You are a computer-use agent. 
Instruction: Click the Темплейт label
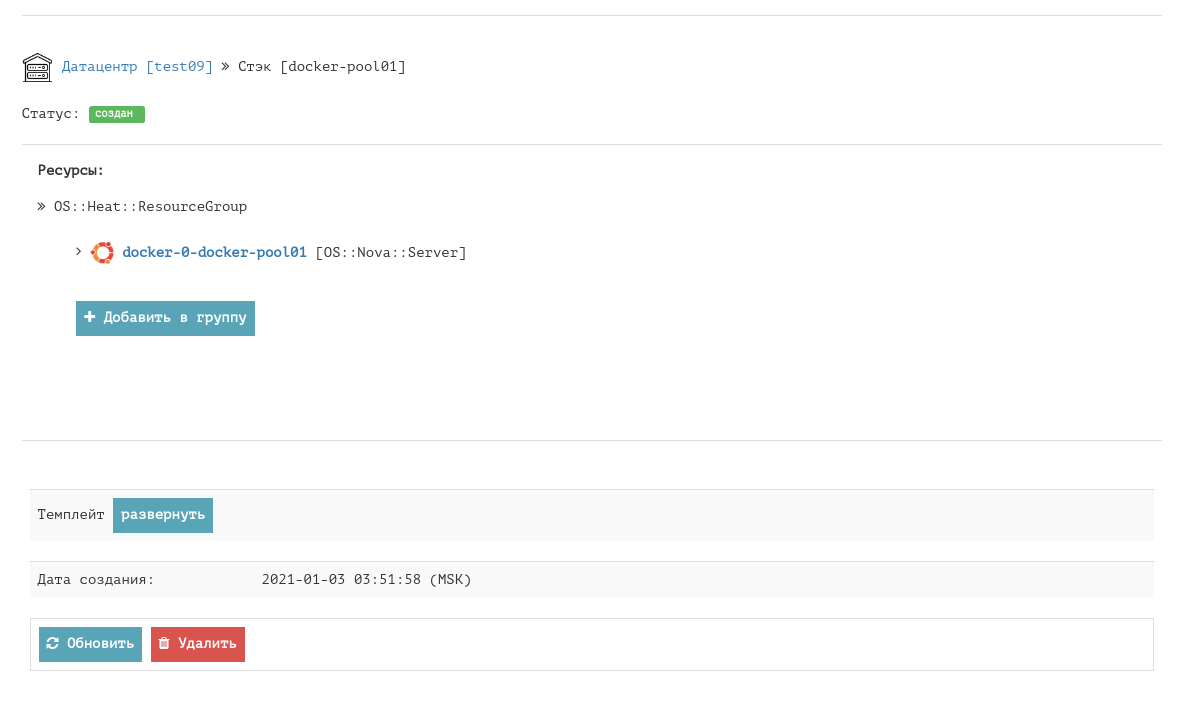click(x=71, y=515)
